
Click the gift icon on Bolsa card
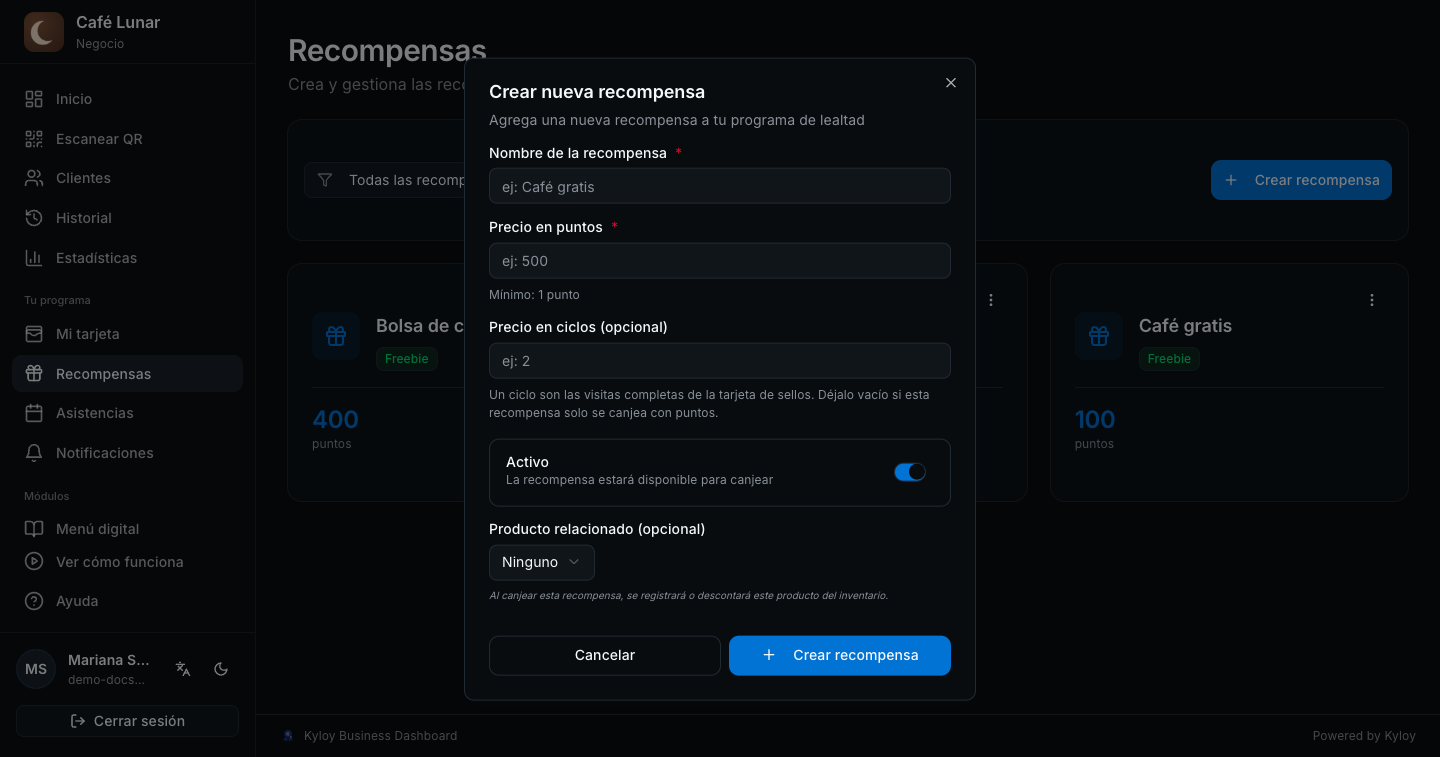[336, 336]
